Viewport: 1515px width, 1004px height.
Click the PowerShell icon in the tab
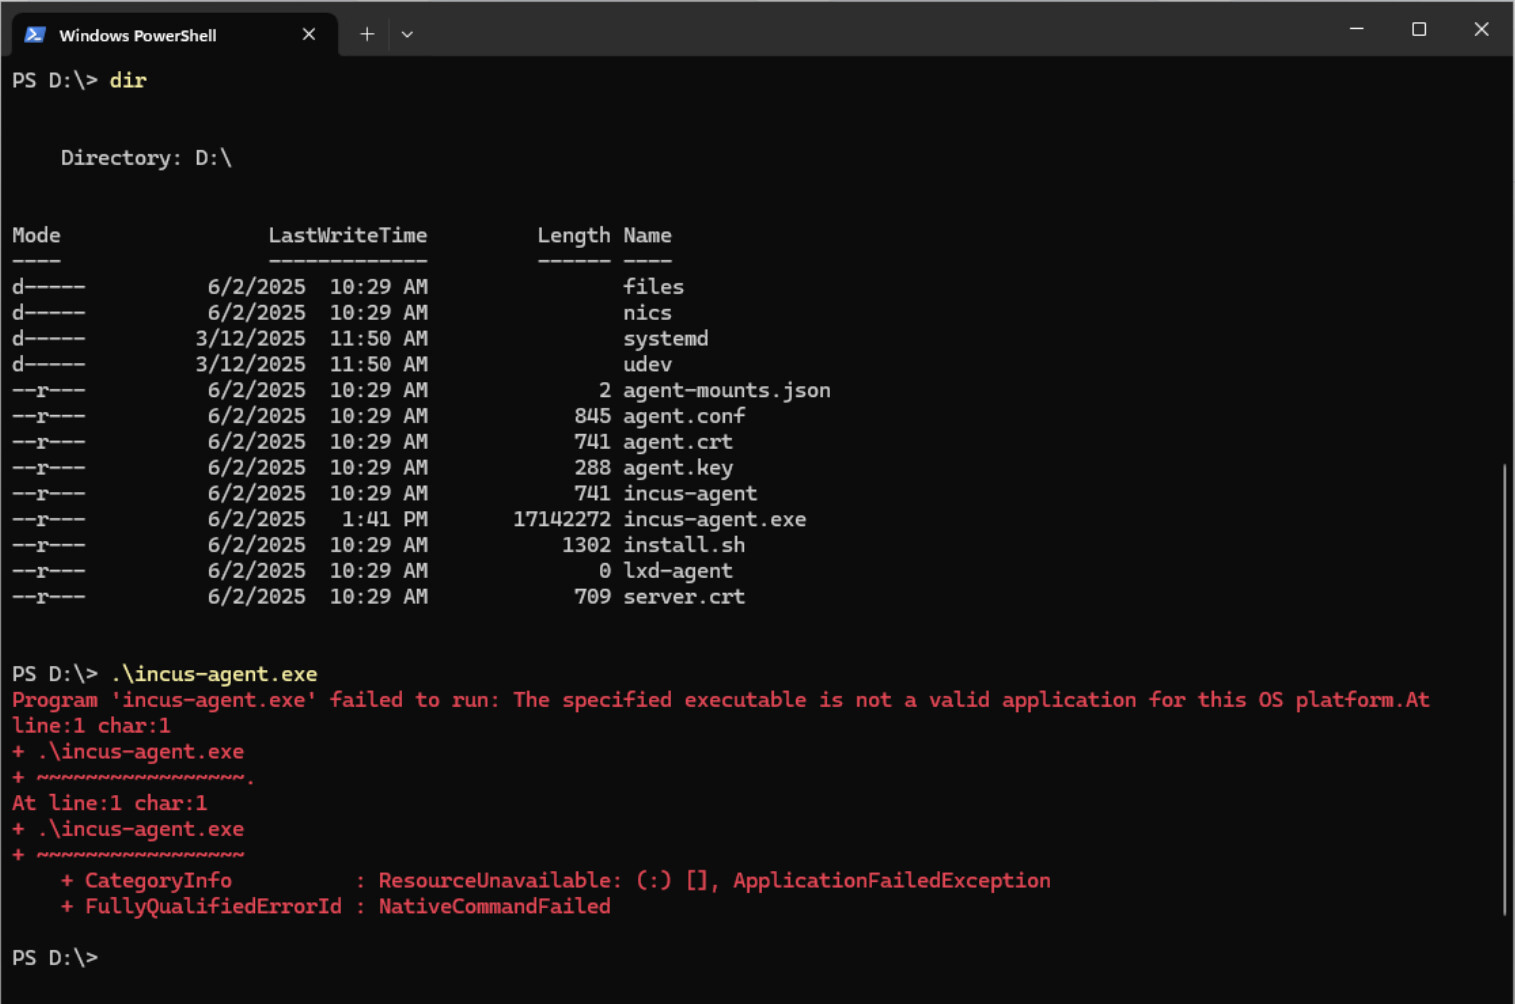pos(35,34)
